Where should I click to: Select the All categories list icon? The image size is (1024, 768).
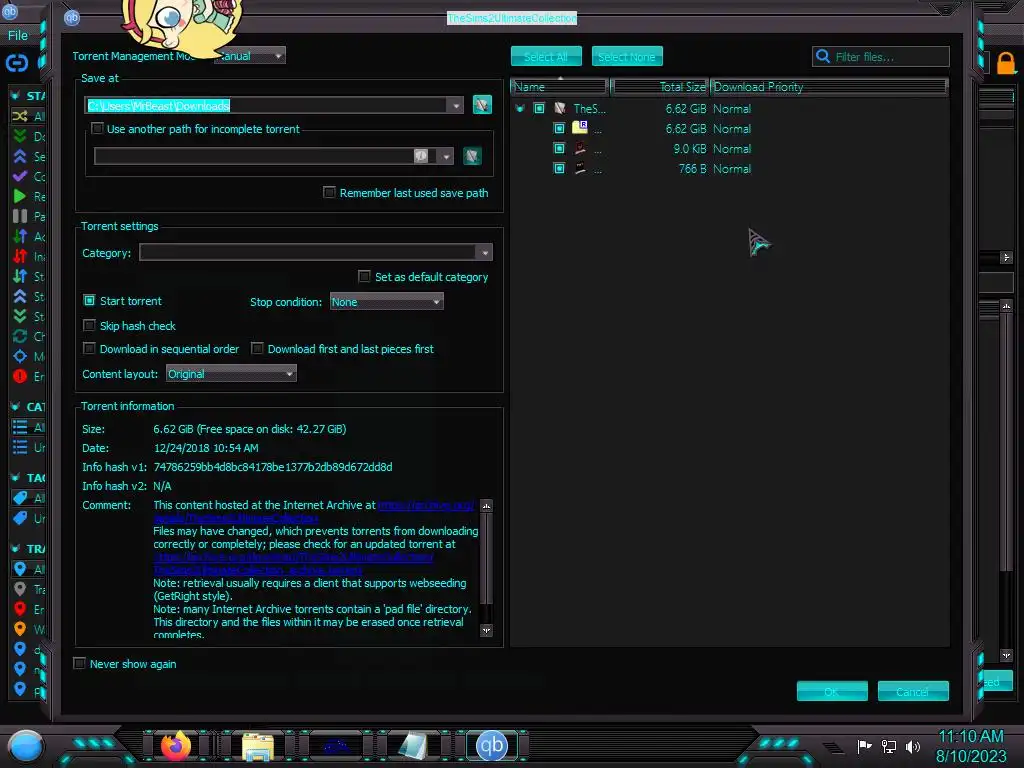(20, 427)
